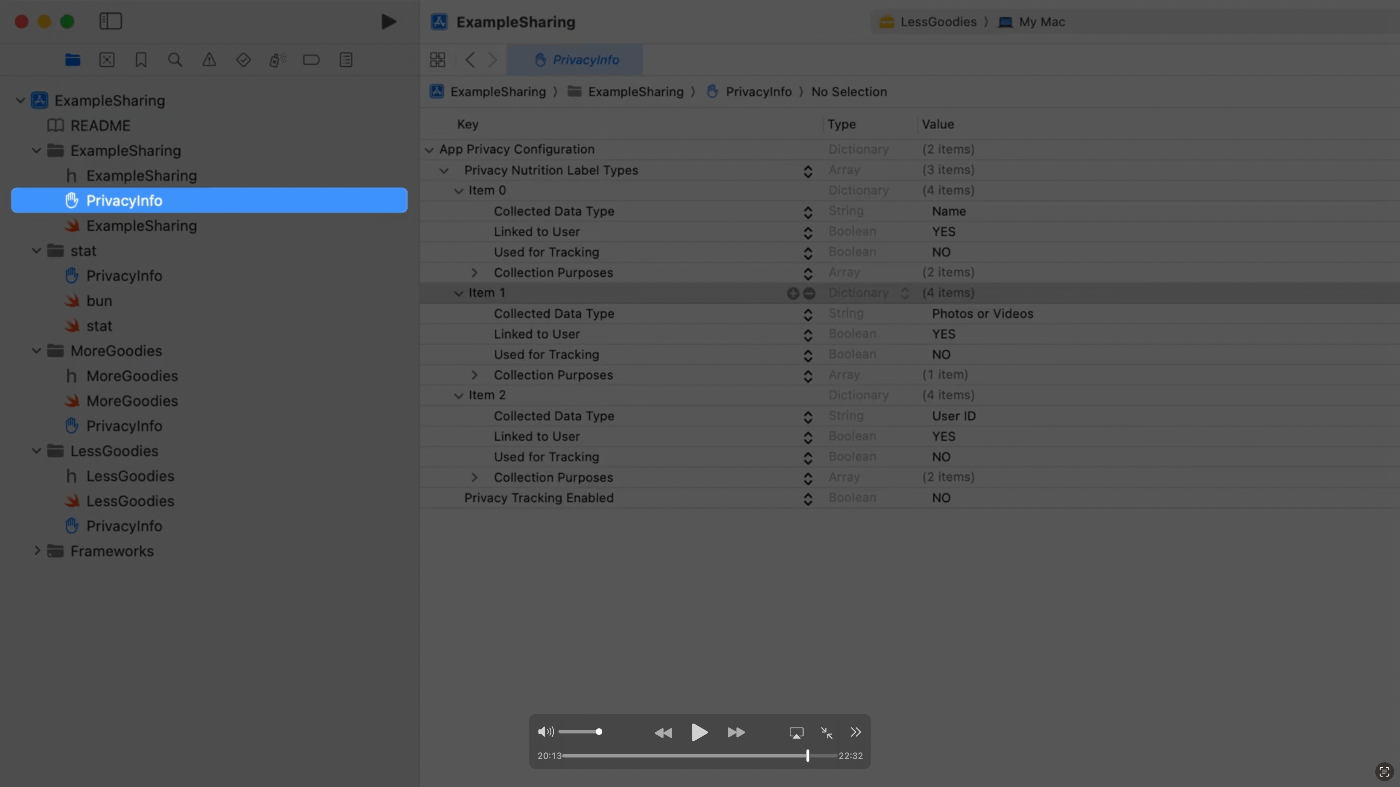The image size is (1400, 787).
Task: Open the Issue navigator warning icon
Action: pos(209,60)
